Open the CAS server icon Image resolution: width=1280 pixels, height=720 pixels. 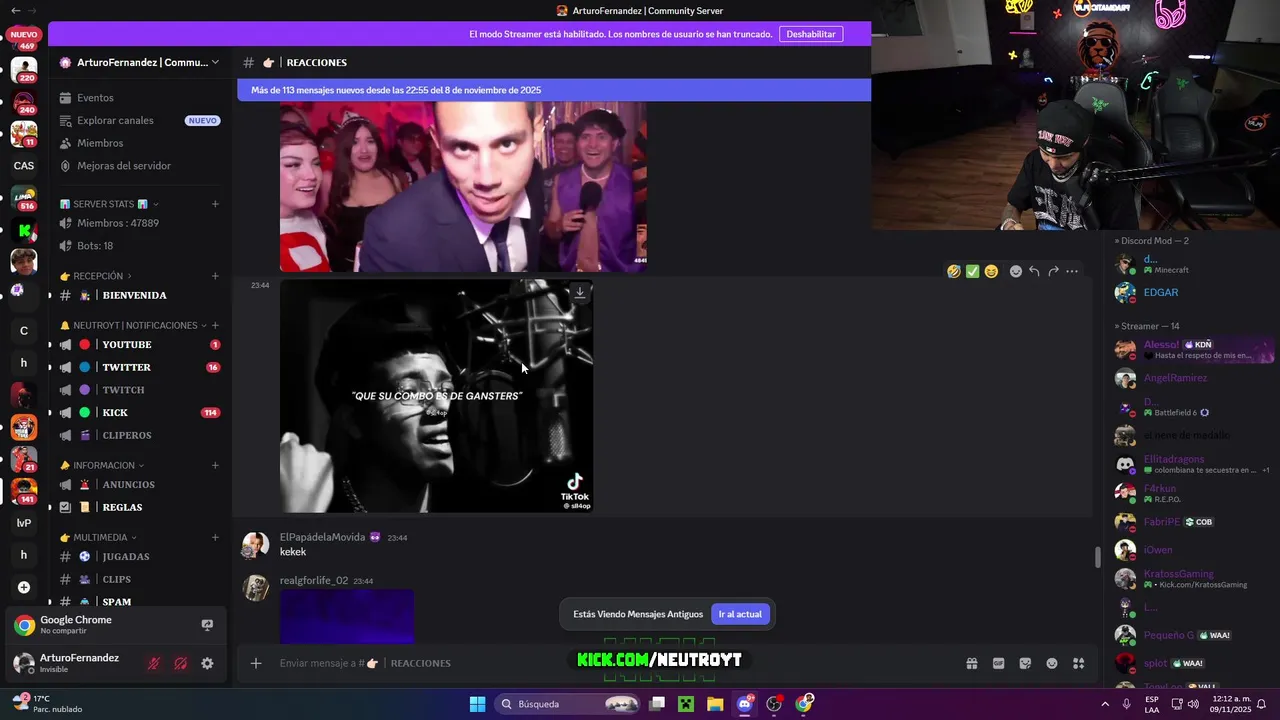[24, 166]
